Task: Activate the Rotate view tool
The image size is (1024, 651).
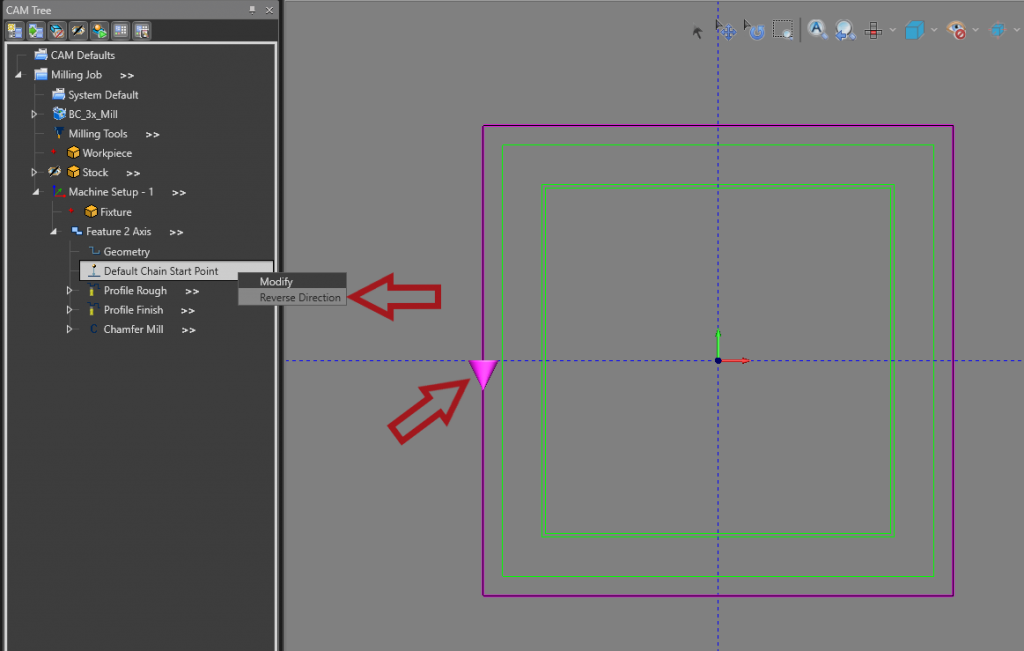Action: (756, 30)
